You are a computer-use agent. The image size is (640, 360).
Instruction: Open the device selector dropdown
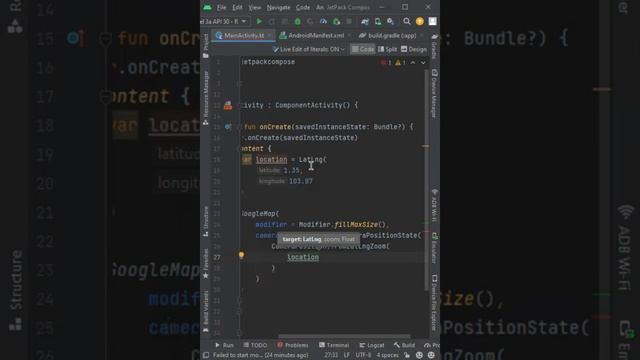click(x=224, y=21)
